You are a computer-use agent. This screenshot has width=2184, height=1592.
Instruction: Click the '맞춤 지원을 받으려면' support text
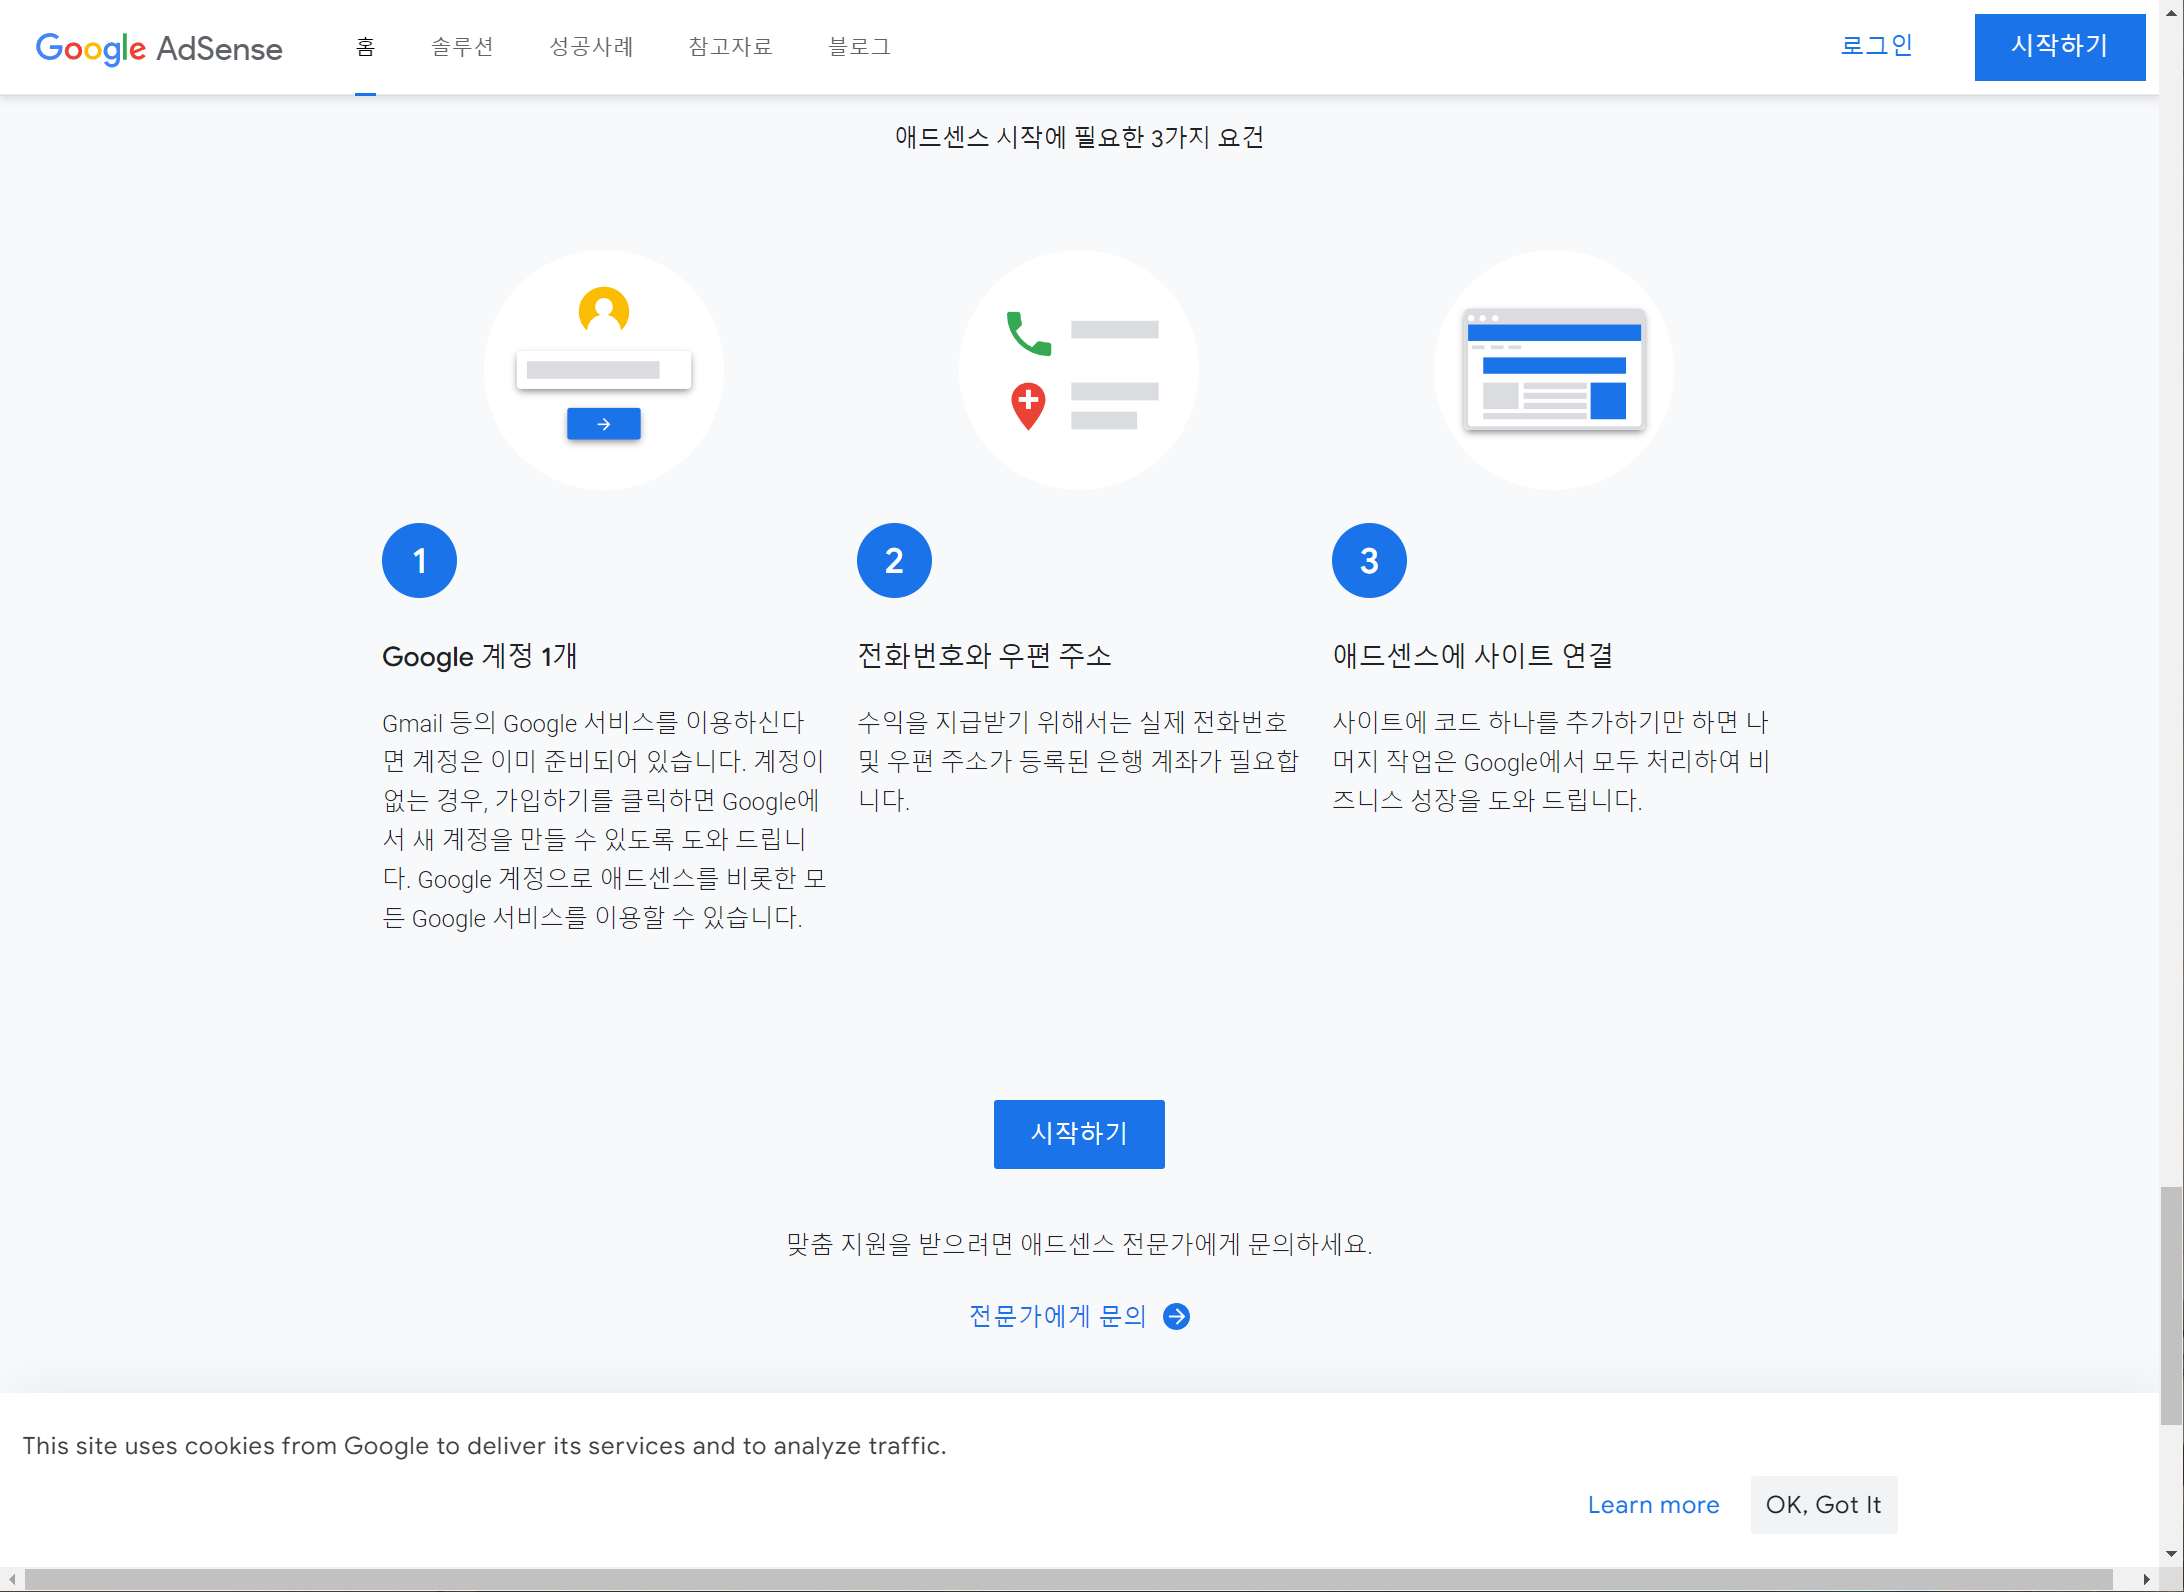click(x=1079, y=1244)
